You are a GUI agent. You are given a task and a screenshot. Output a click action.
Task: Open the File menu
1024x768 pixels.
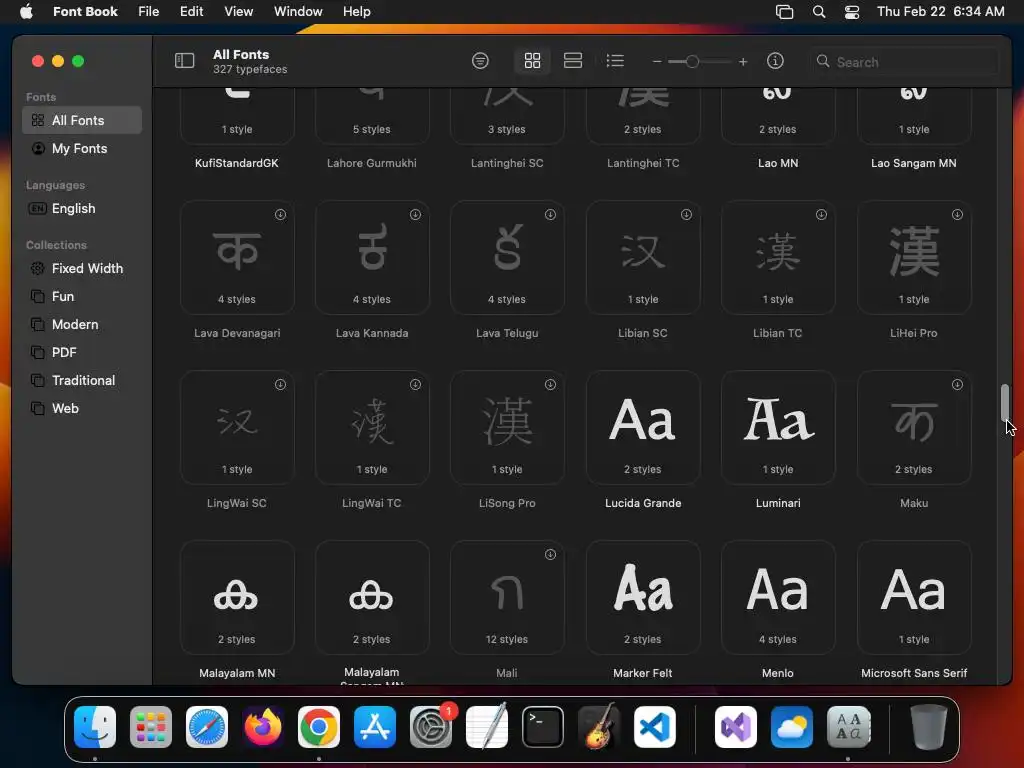[148, 11]
